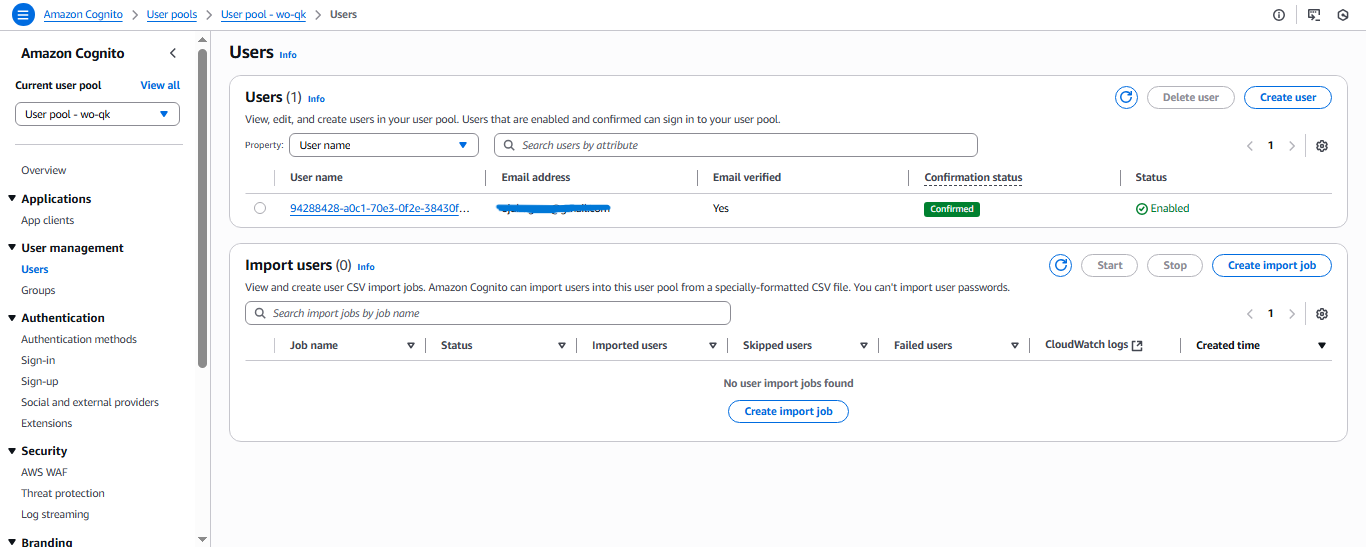Open the Property User name dropdown
The image size is (1366, 547).
[x=384, y=145]
